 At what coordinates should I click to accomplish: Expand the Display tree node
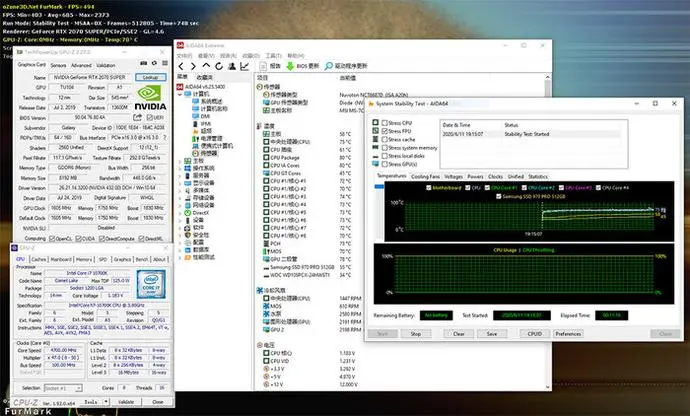(x=180, y=183)
